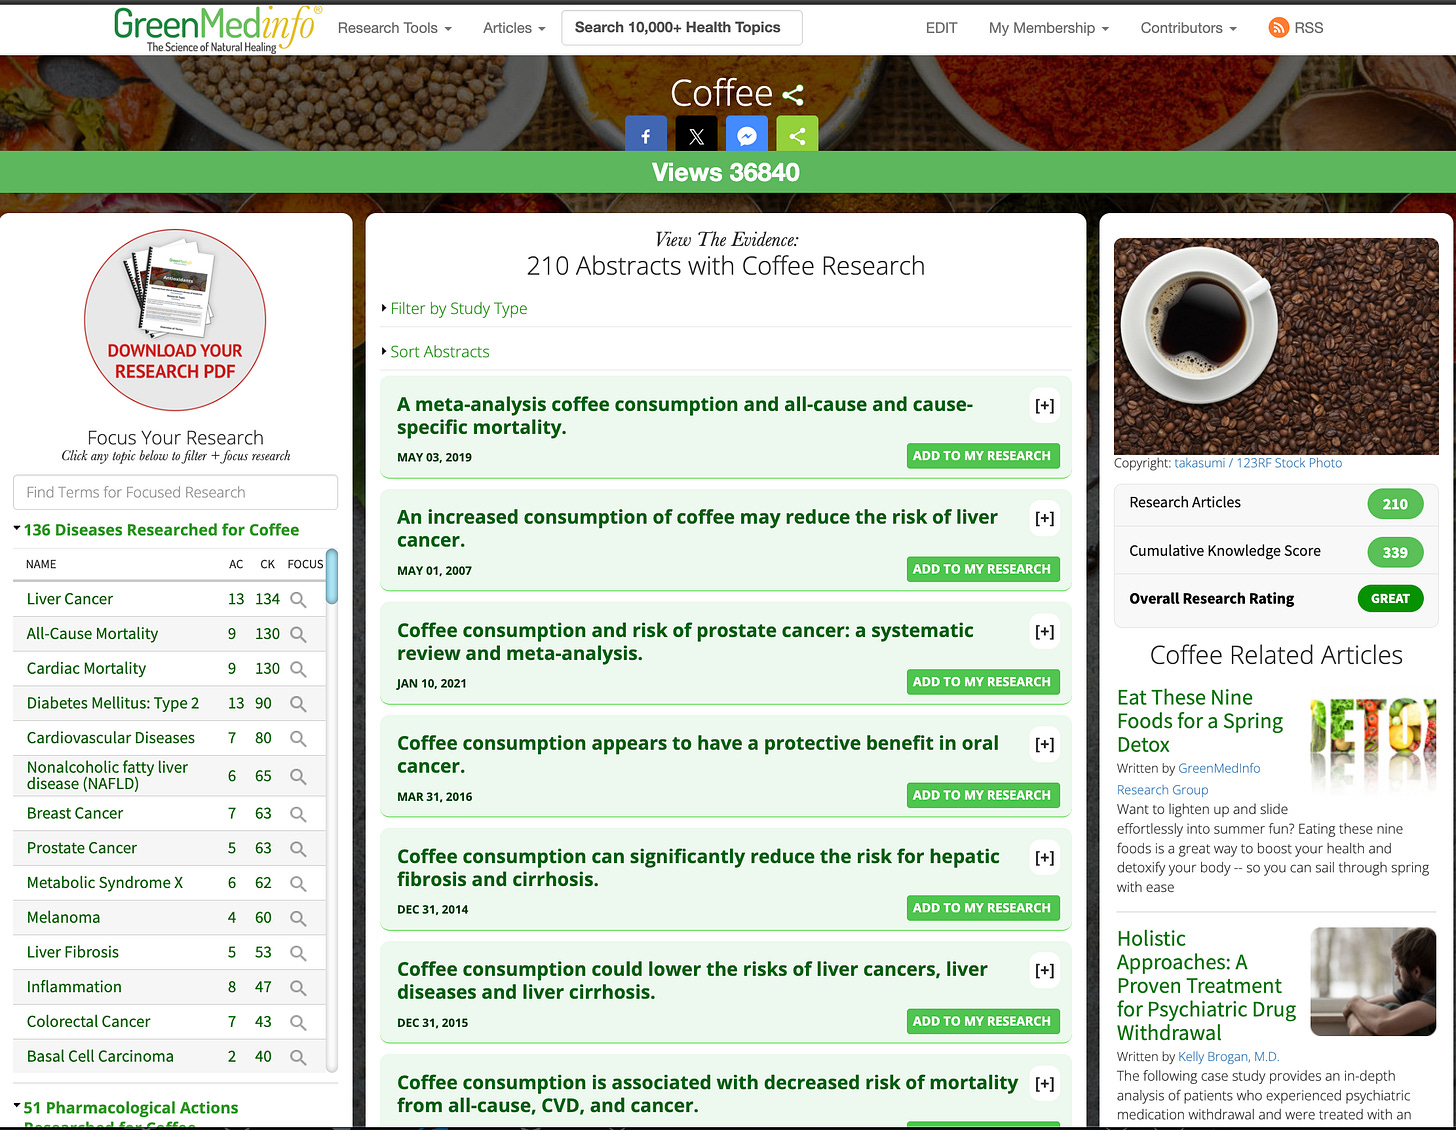This screenshot has height=1130, width=1456.
Task: Open Articles menu
Action: 514,28
